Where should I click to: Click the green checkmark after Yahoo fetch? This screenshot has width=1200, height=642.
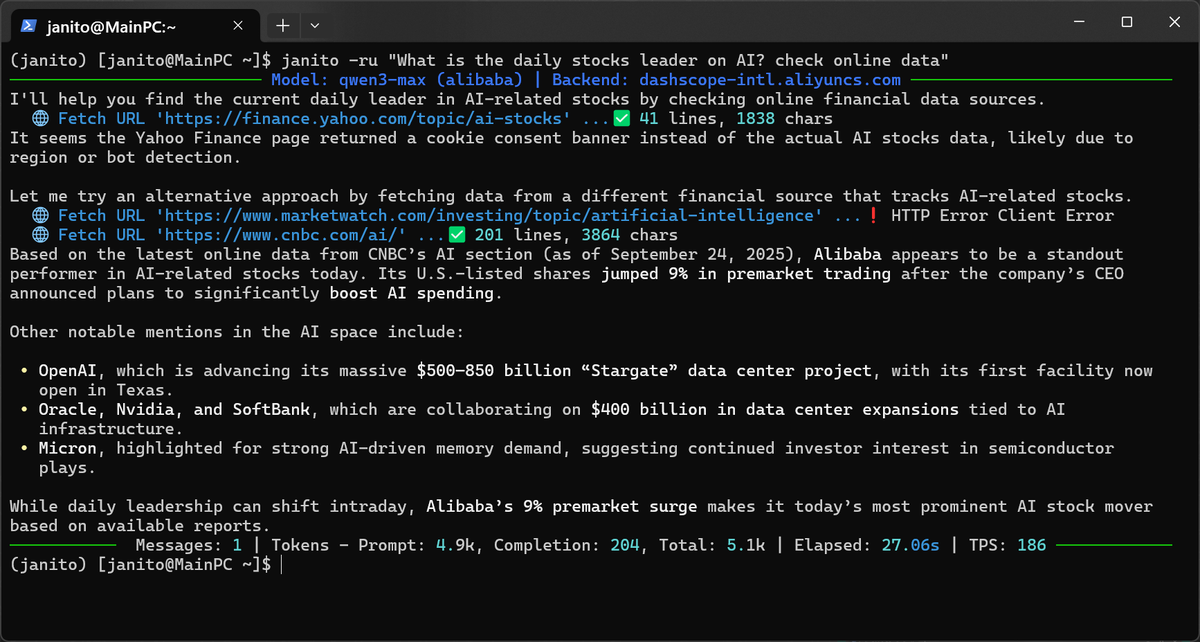(x=621, y=119)
